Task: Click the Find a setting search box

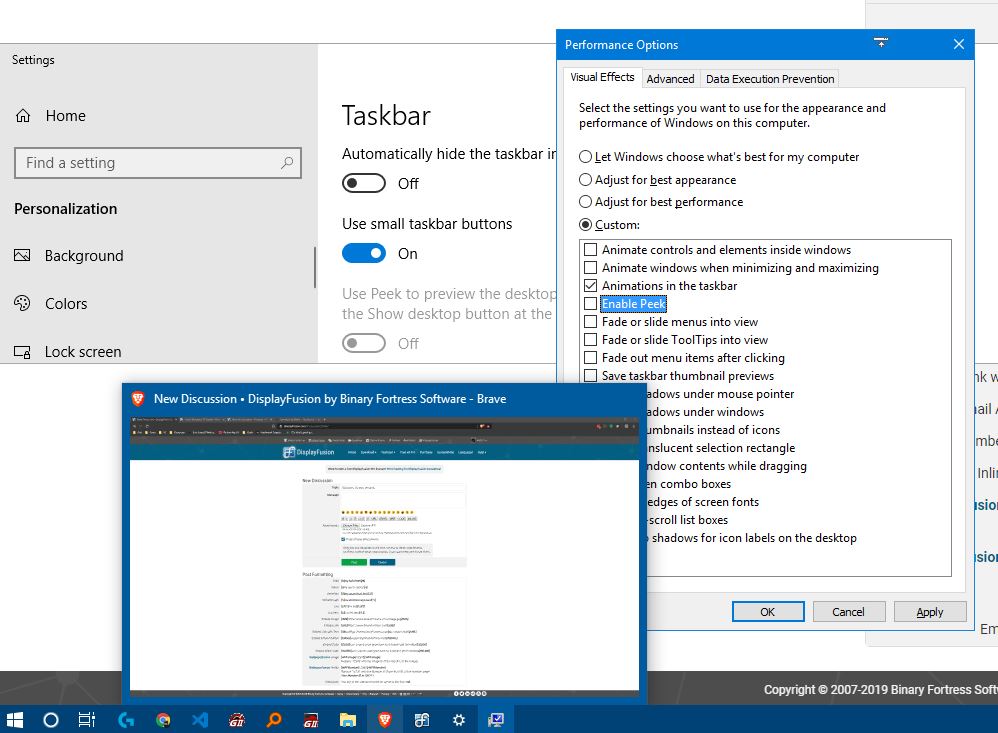Action: click(150, 163)
